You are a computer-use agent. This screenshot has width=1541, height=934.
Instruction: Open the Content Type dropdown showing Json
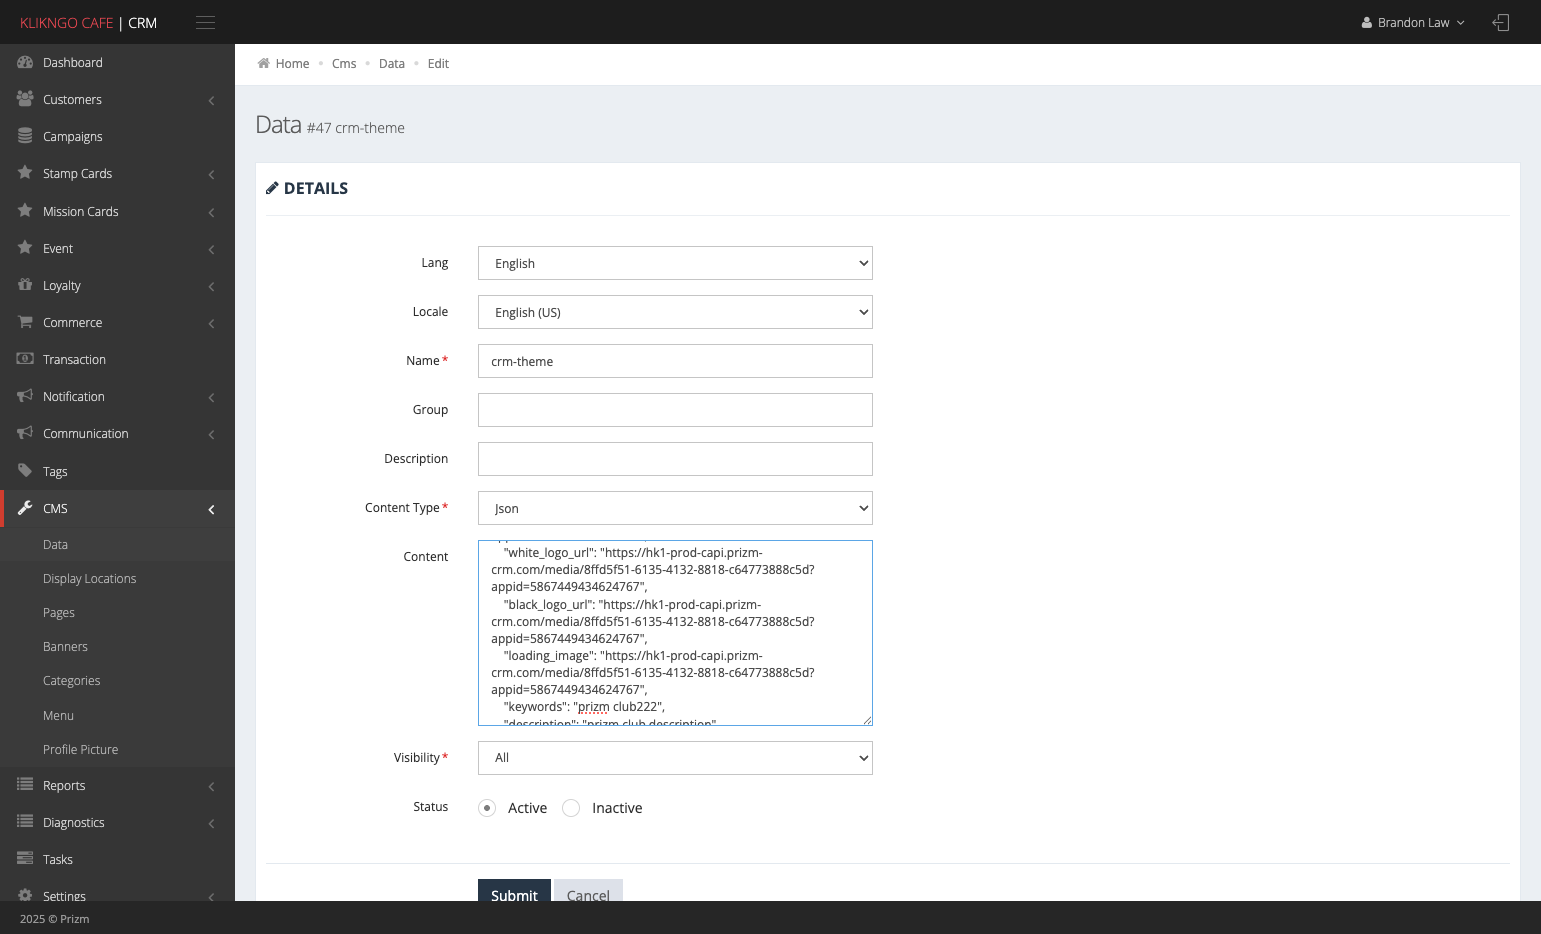coord(675,508)
